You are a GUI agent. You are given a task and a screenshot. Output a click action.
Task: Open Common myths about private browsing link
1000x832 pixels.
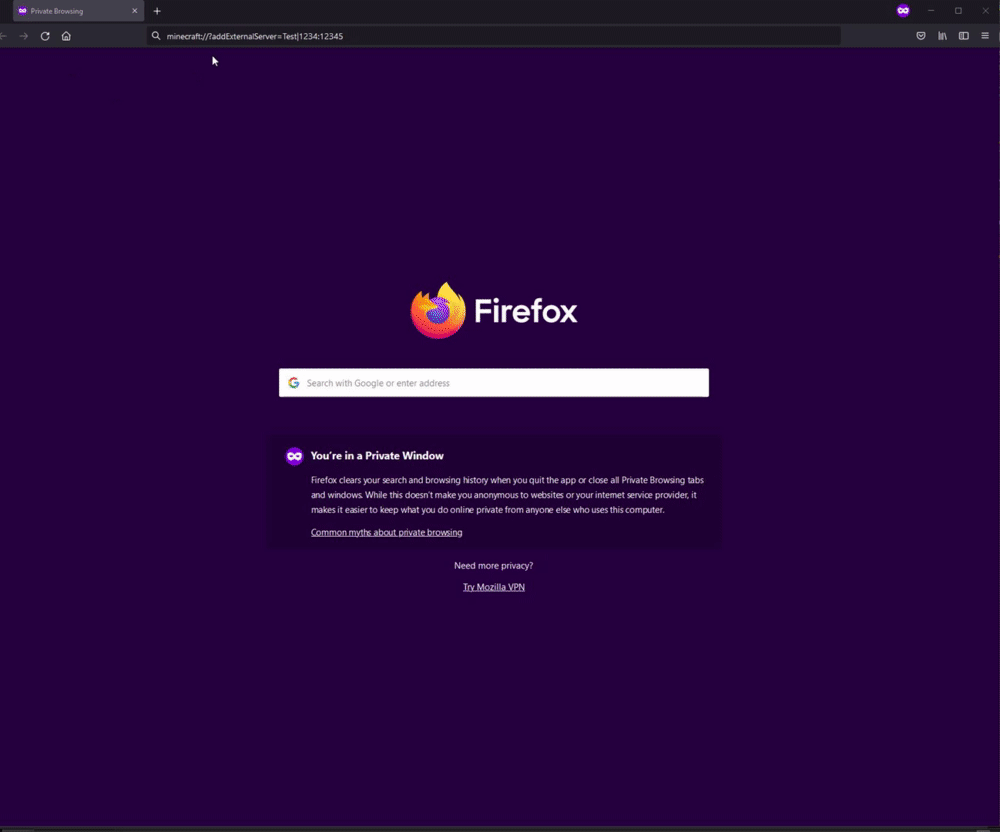pyautogui.click(x=386, y=532)
